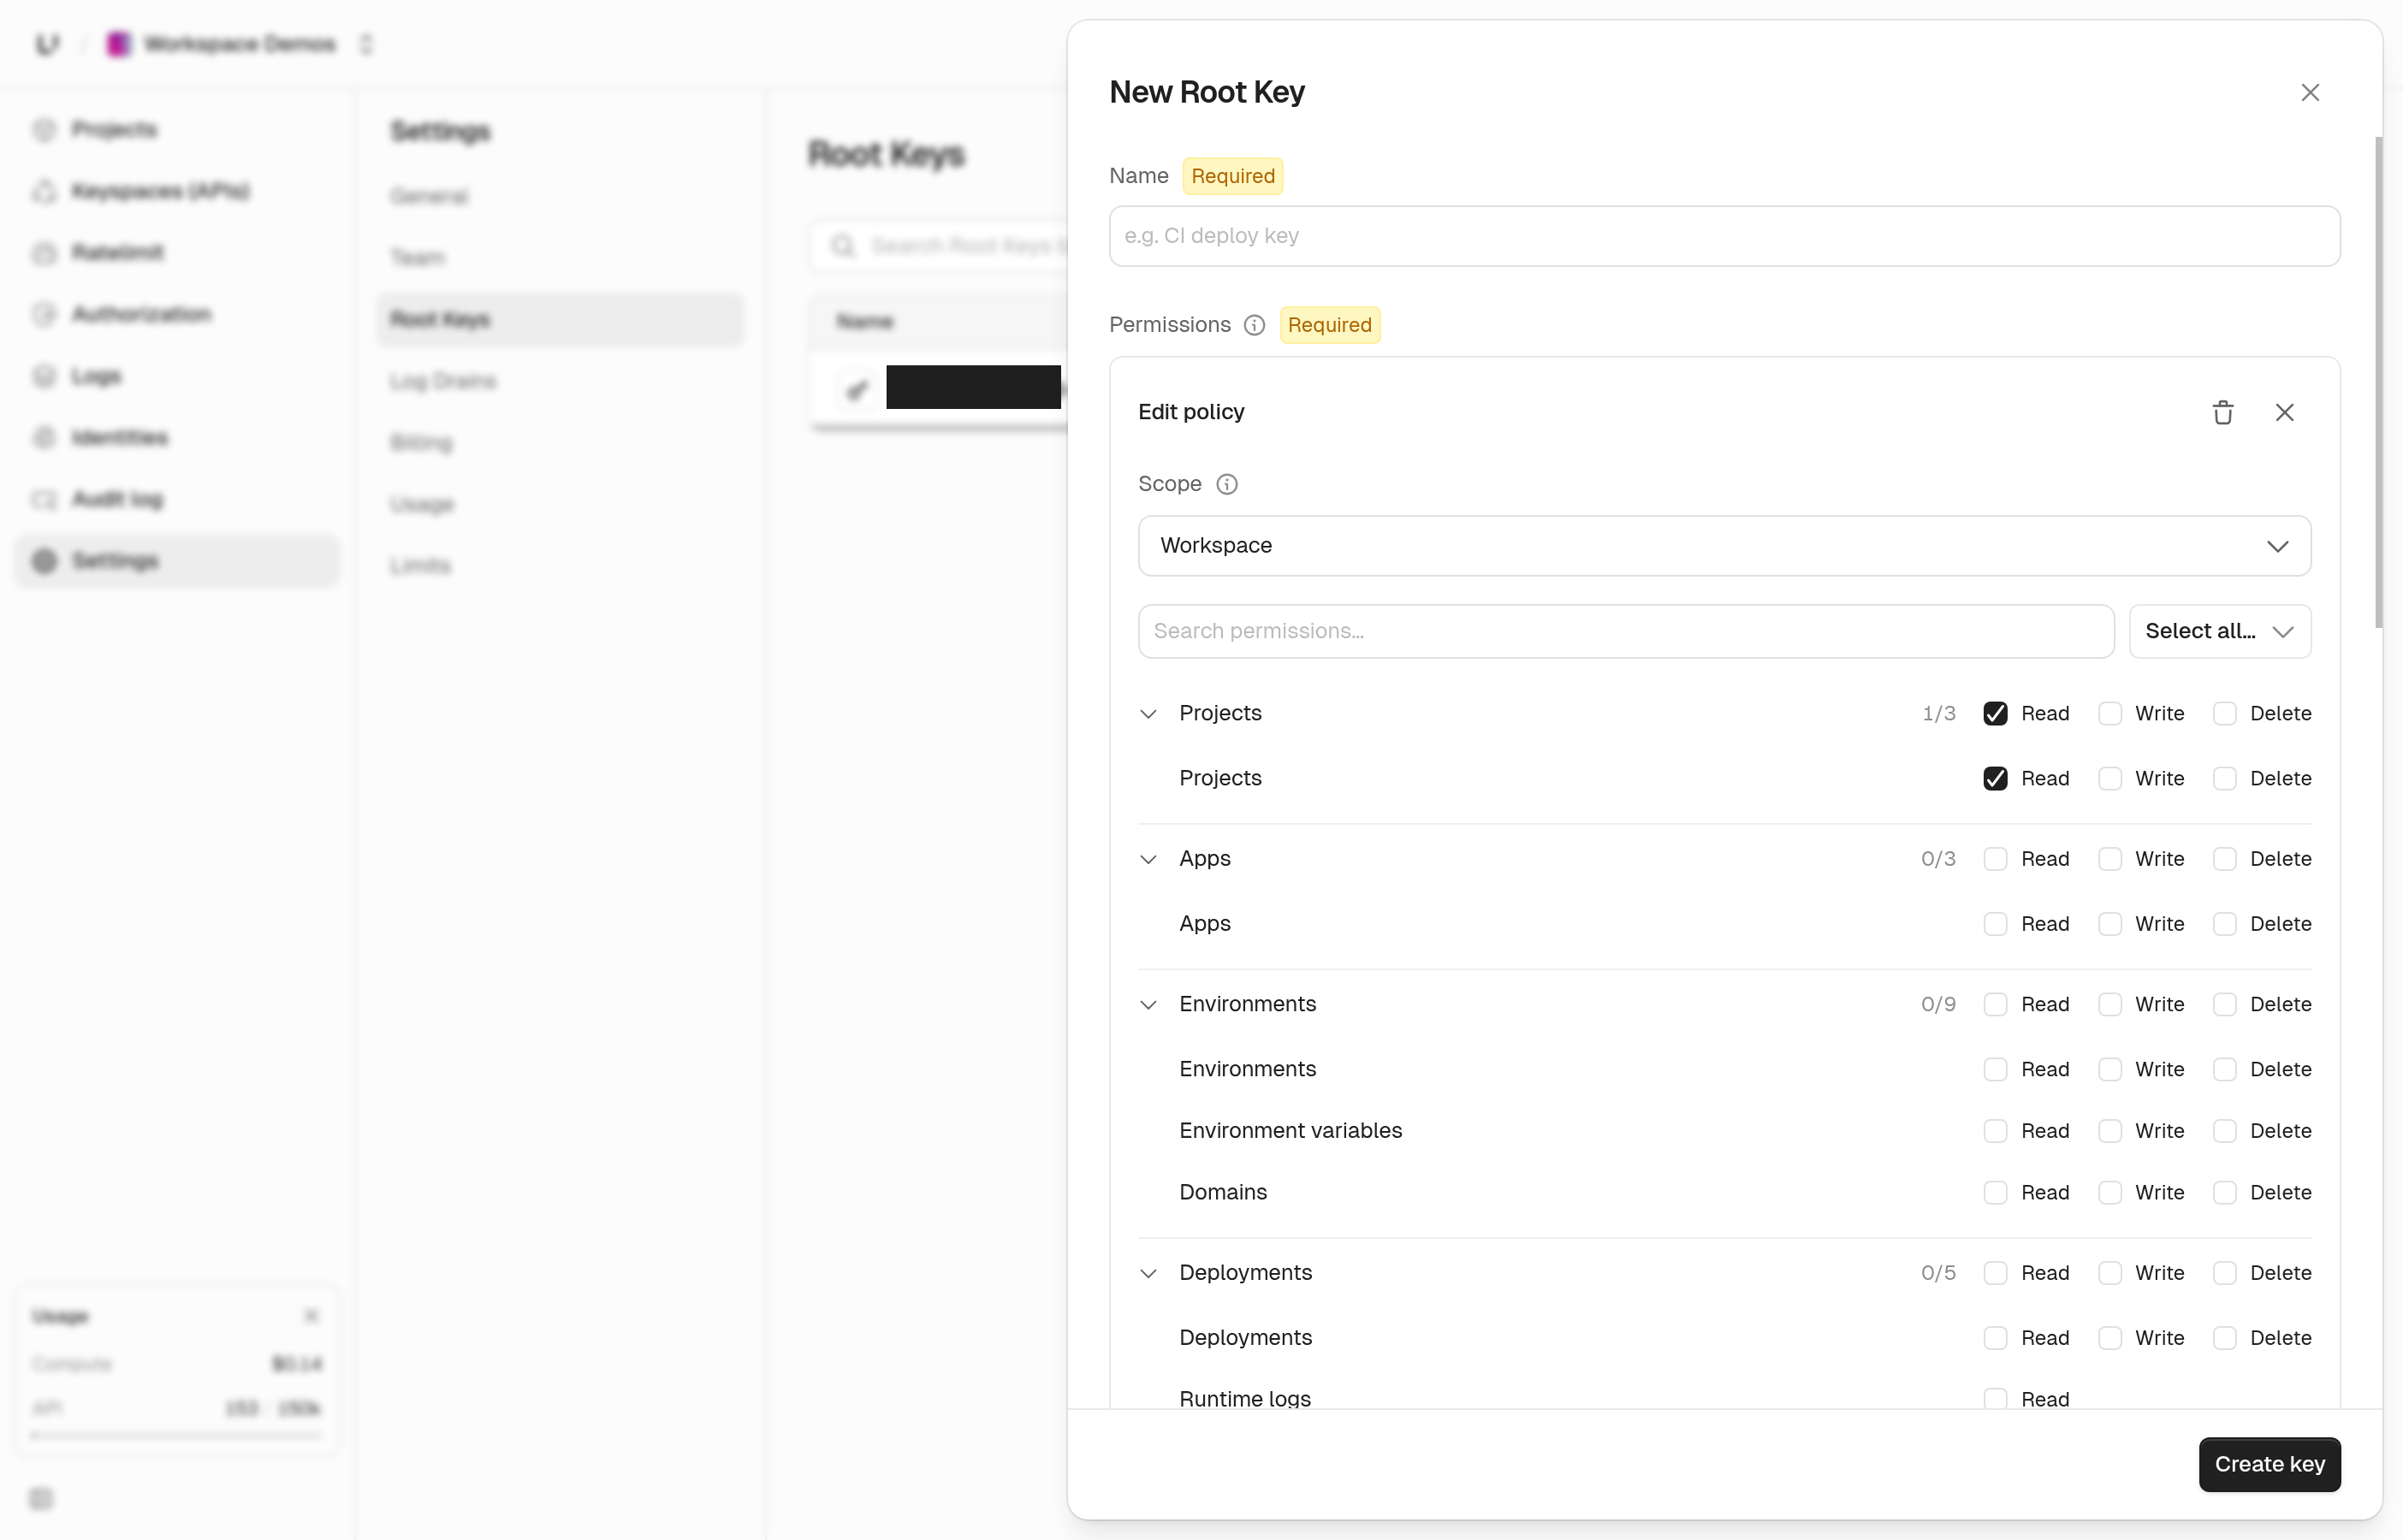This screenshot has height=1540, width=2403.
Task: Click the workspace logo icon
Action: [118, 44]
